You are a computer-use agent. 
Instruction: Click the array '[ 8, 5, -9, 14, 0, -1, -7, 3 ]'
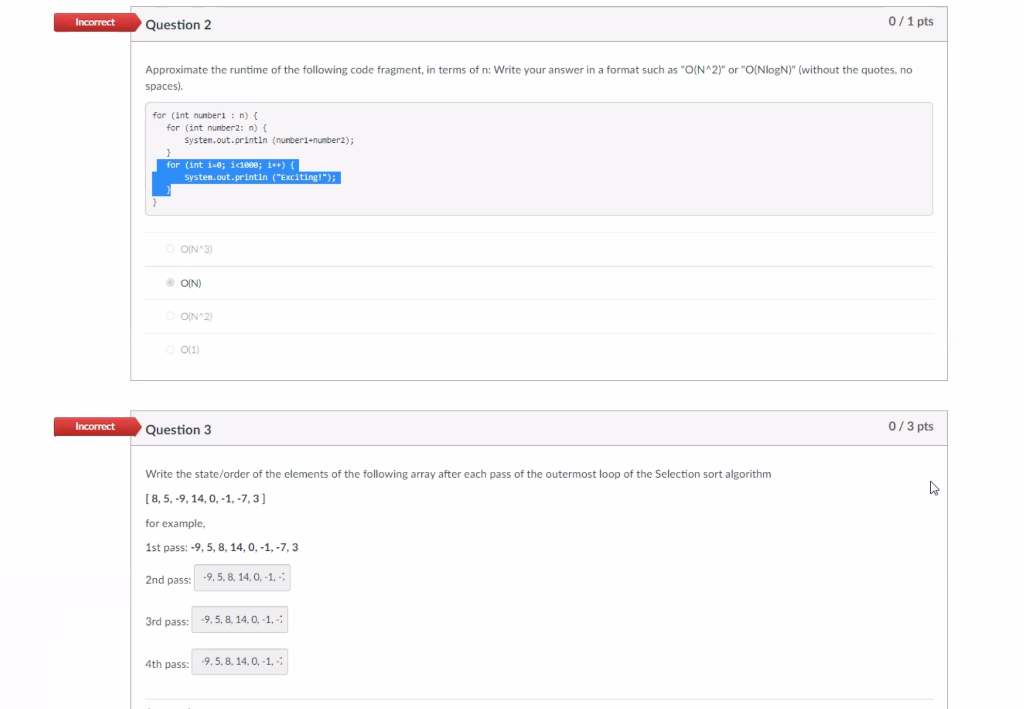205,499
